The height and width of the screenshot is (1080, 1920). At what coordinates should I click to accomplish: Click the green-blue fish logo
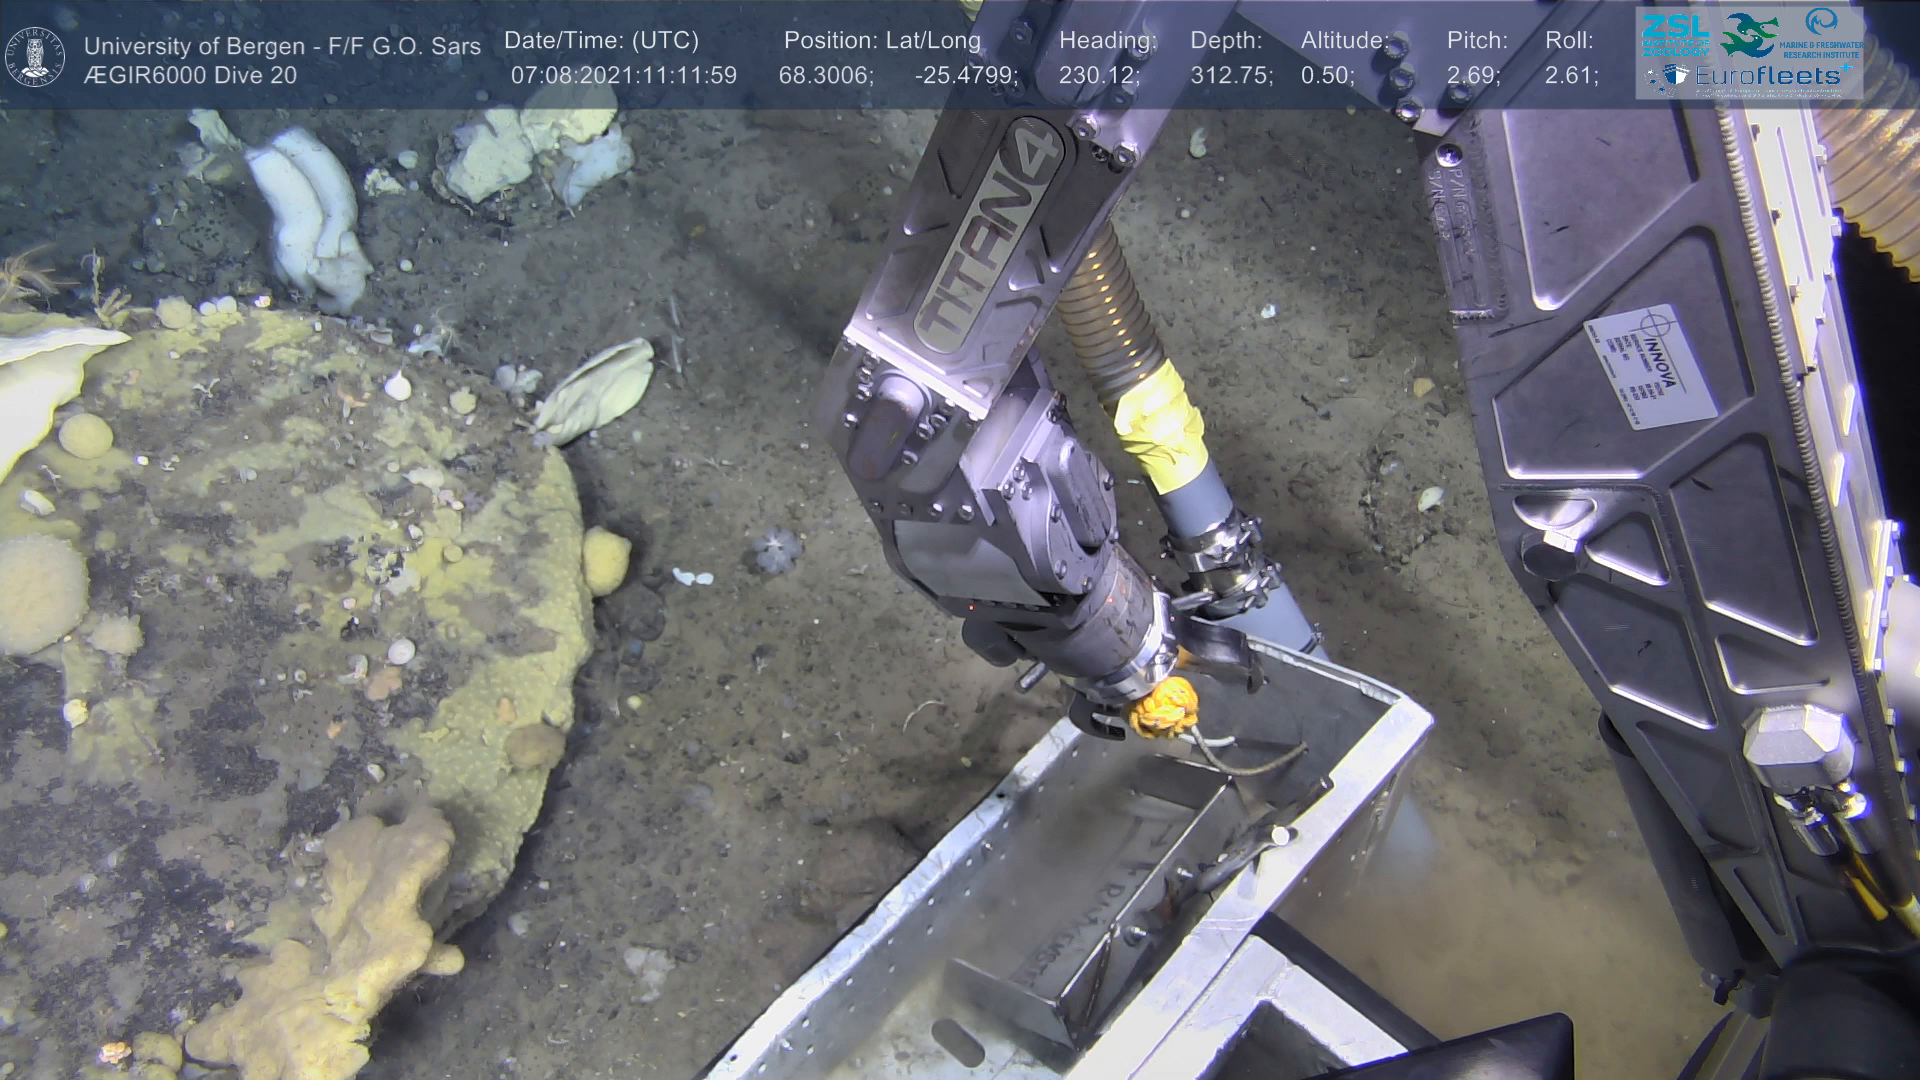(x=1748, y=35)
